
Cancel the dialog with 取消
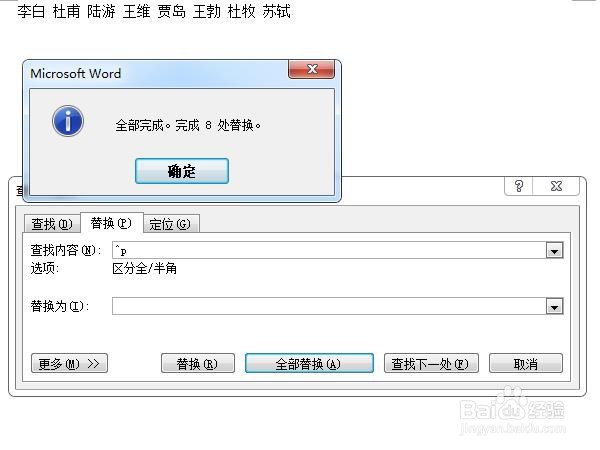pos(526,363)
